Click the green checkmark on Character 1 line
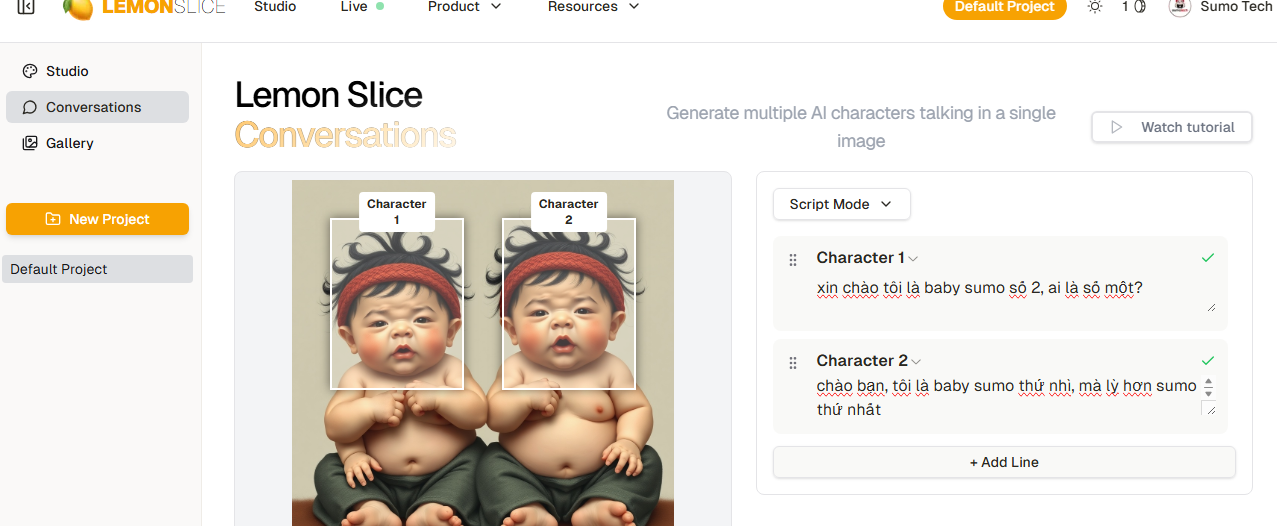1277x526 pixels. (1208, 258)
